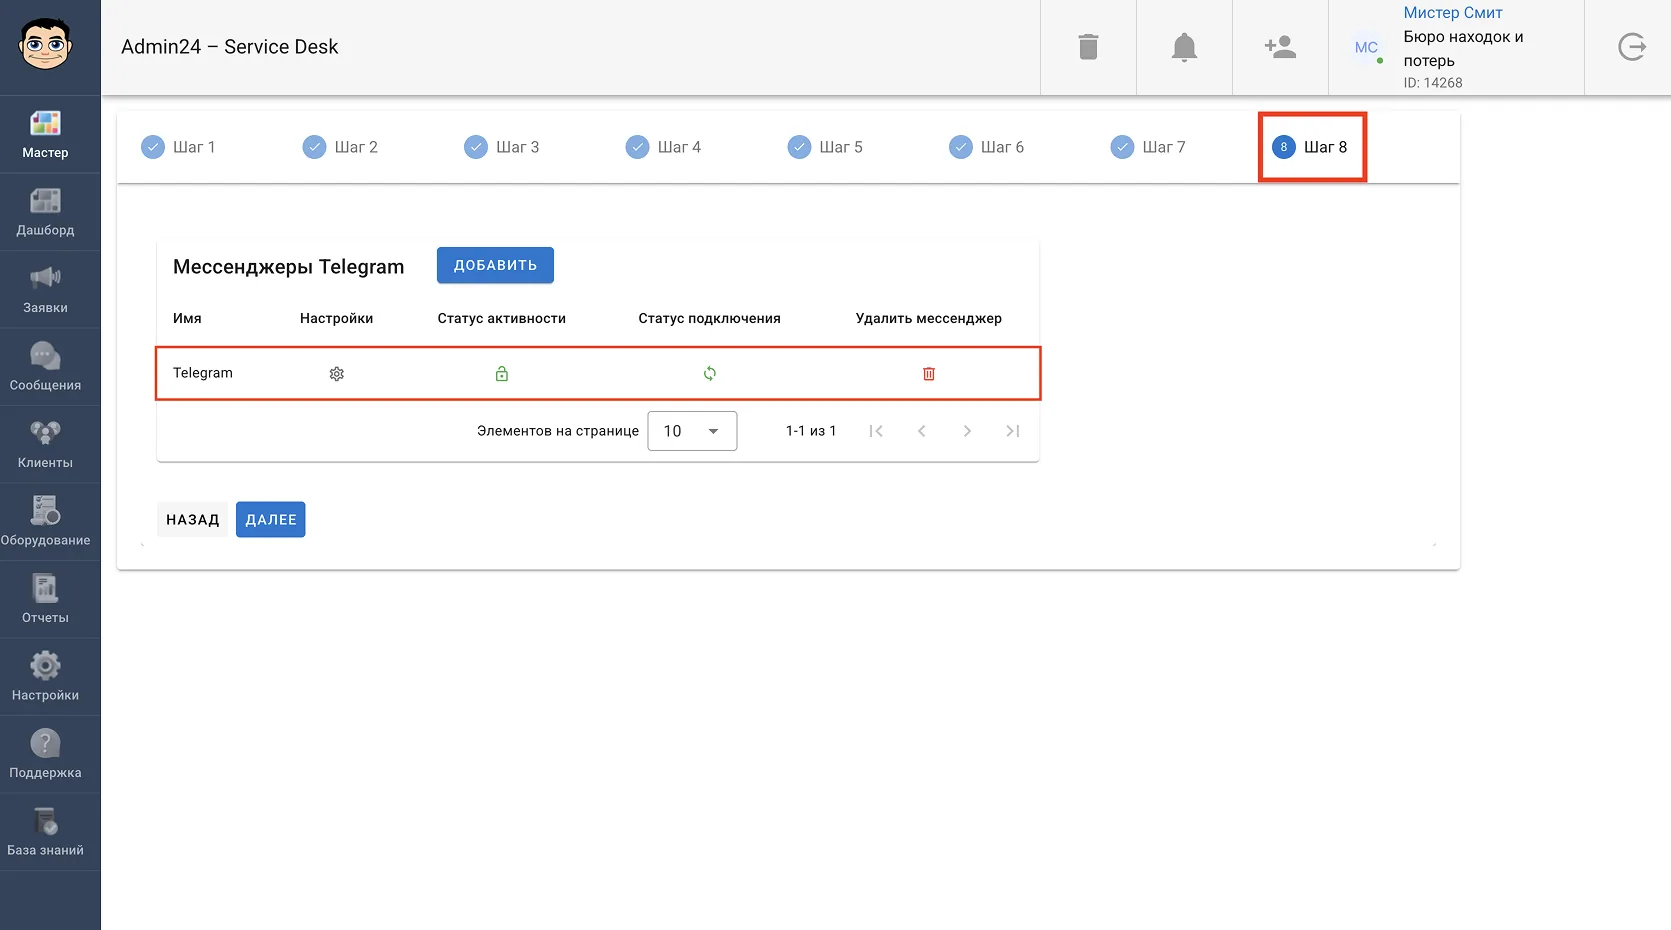This screenshot has width=1671, height=930.
Task: Open the trash bin in header
Action: click(1089, 47)
